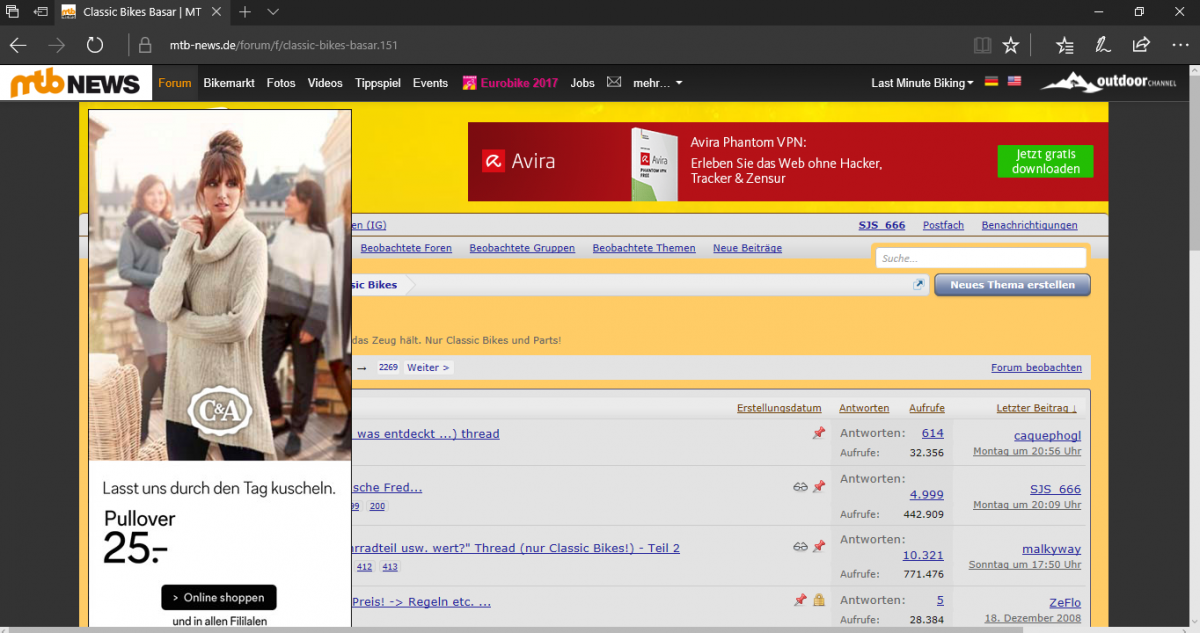Click the Forum beobachten link

tap(1036, 367)
